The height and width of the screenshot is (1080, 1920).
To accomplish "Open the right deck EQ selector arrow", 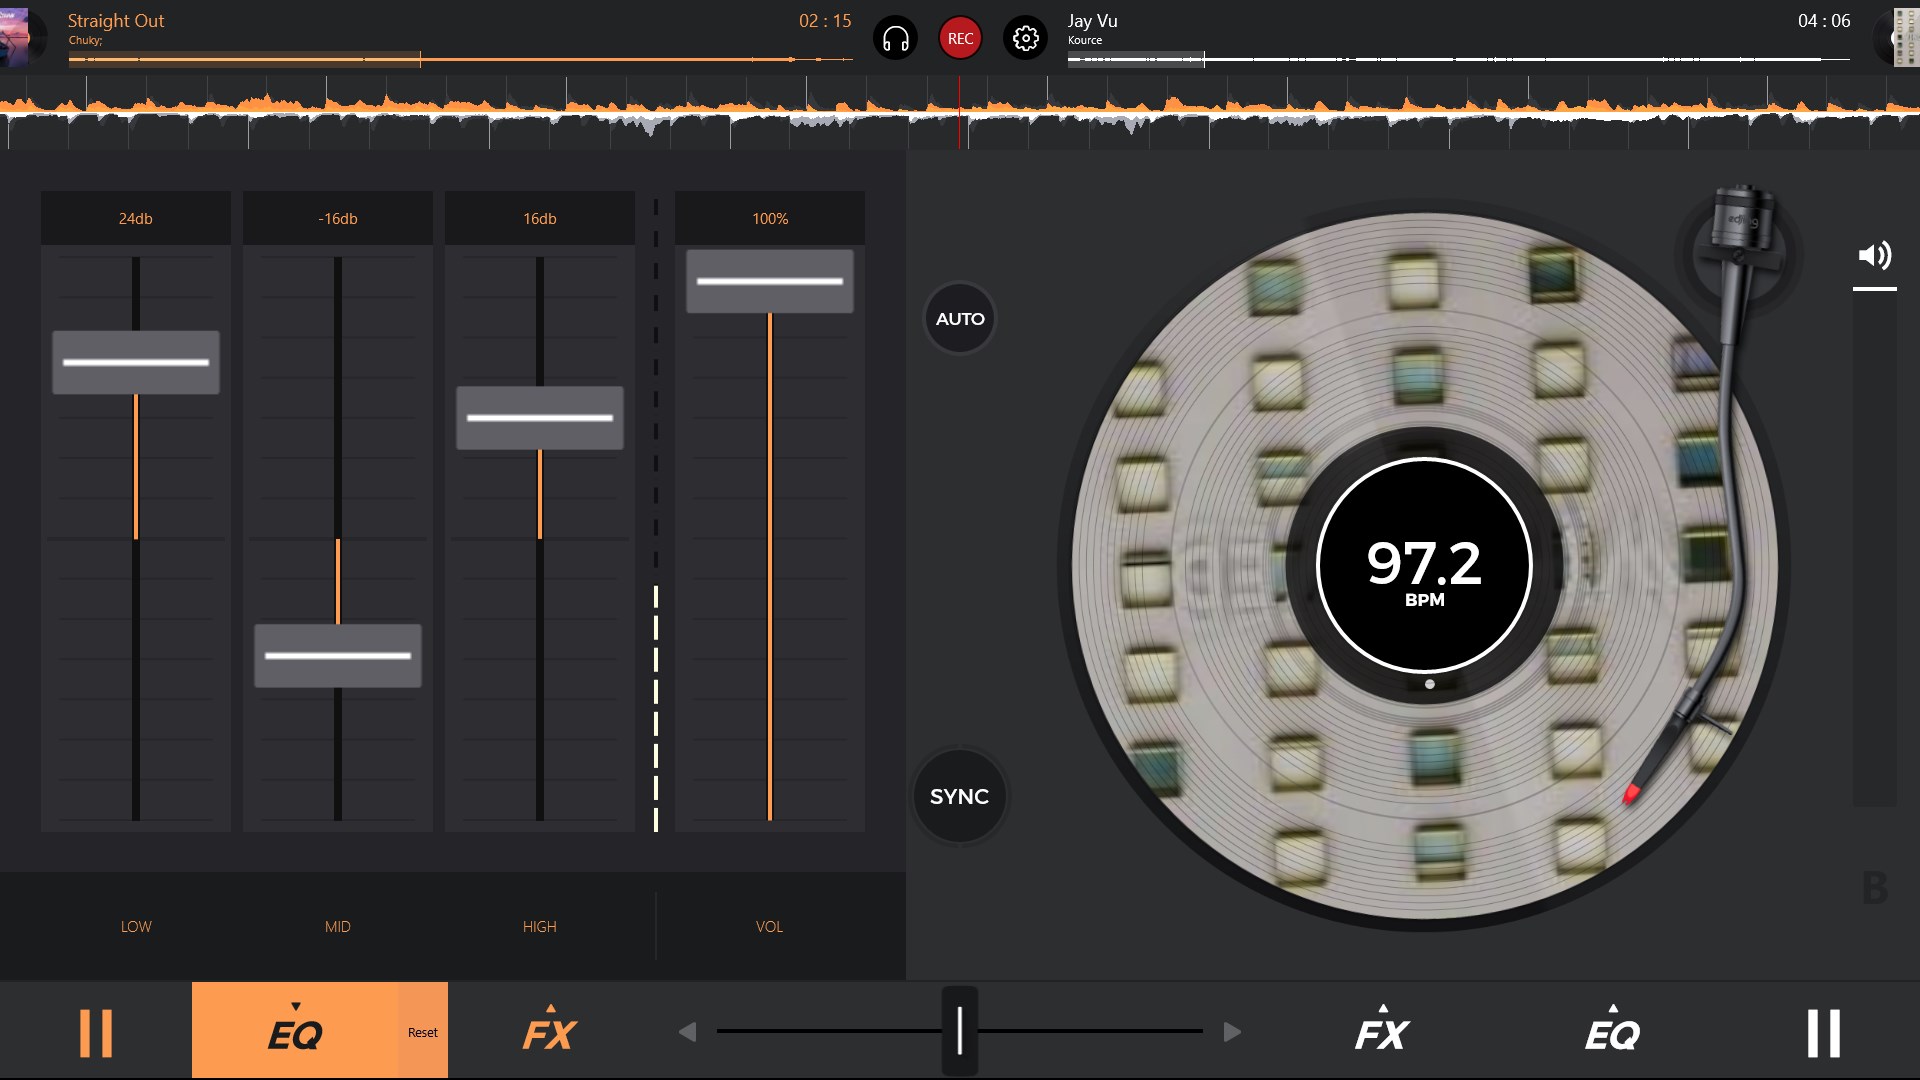I will click(x=1613, y=1010).
